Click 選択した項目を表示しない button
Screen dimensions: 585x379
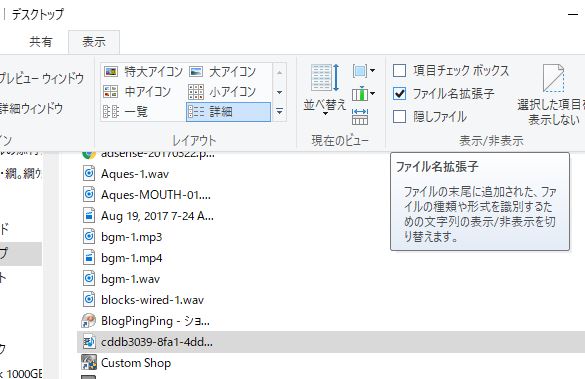coord(551,95)
